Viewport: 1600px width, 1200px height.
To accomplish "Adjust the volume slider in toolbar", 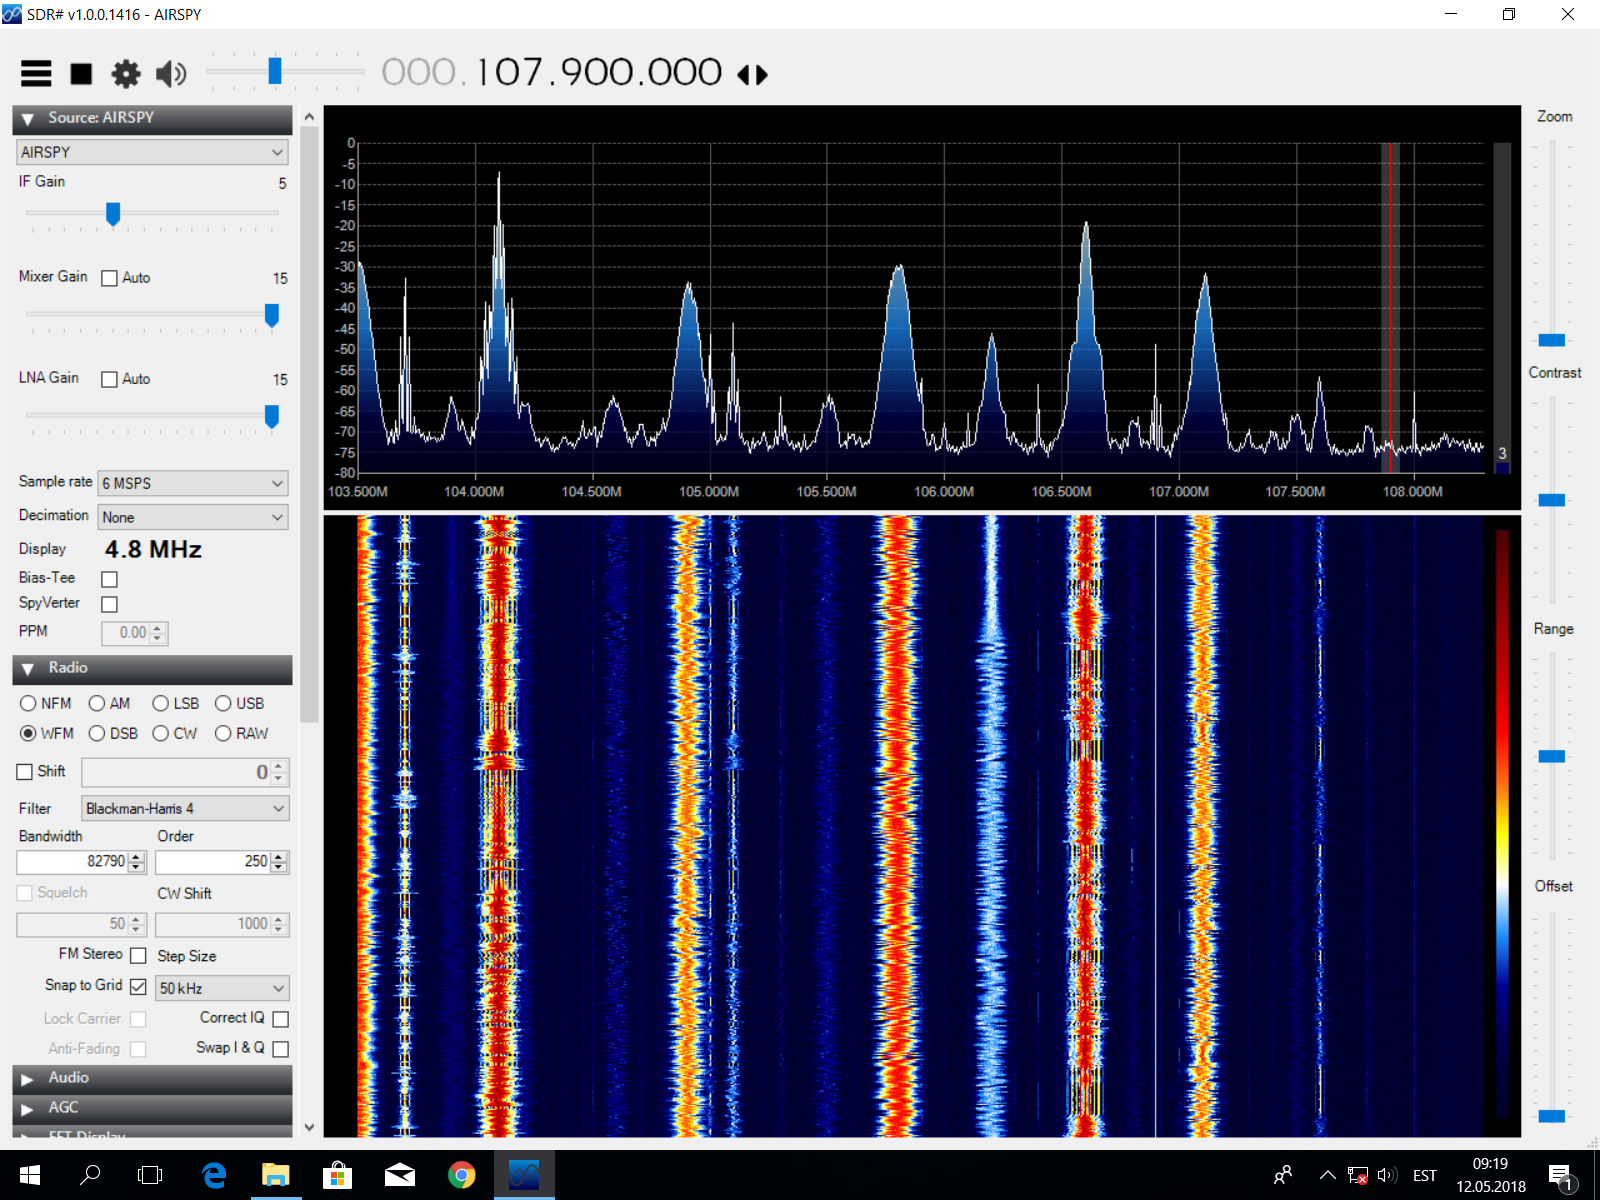I will 275,71.
